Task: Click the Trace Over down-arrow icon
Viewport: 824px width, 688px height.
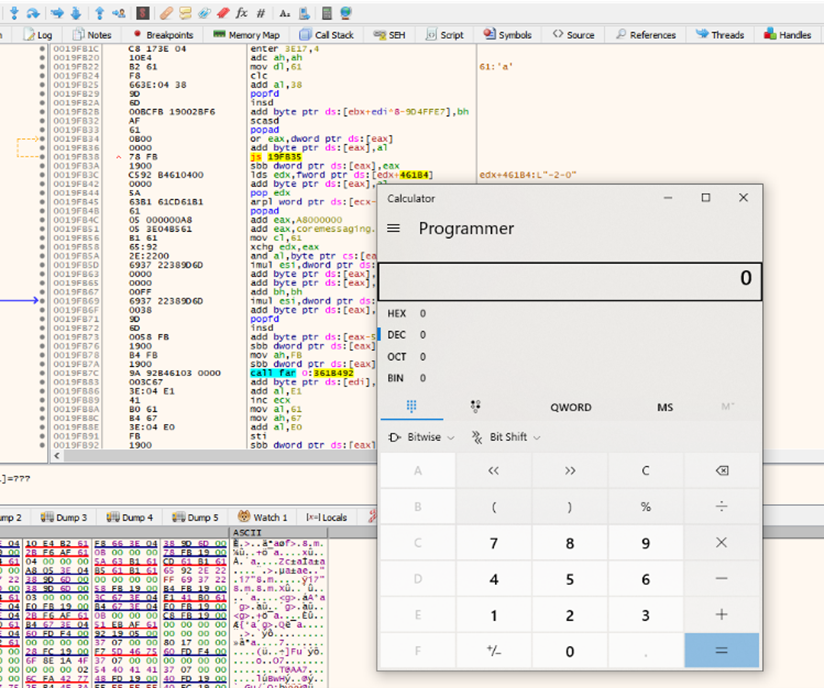Action: pos(76,13)
